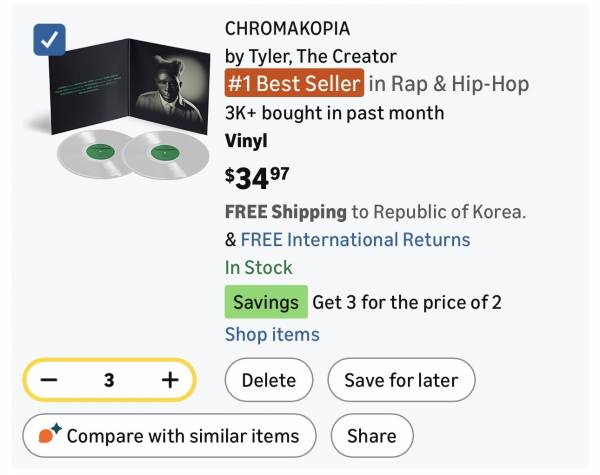Click the plus icon to increase quantity
The height and width of the screenshot is (475, 600).
(169, 380)
